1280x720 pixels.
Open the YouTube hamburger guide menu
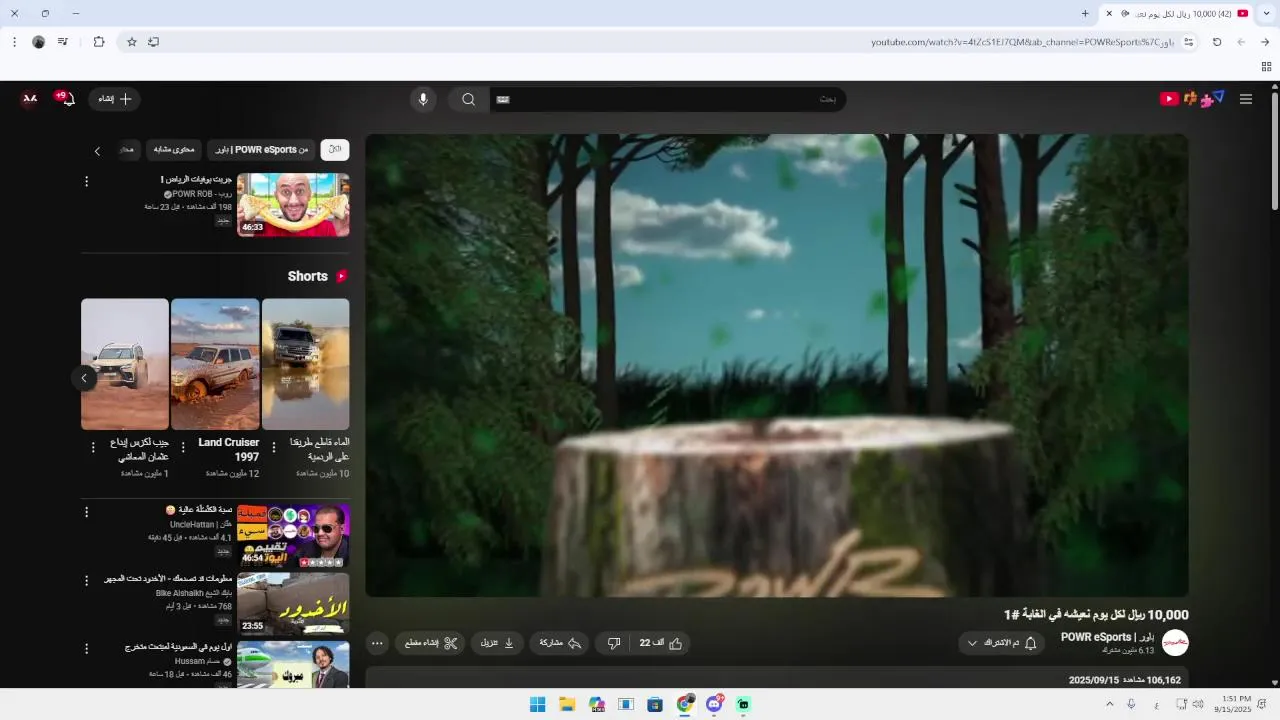[1246, 99]
